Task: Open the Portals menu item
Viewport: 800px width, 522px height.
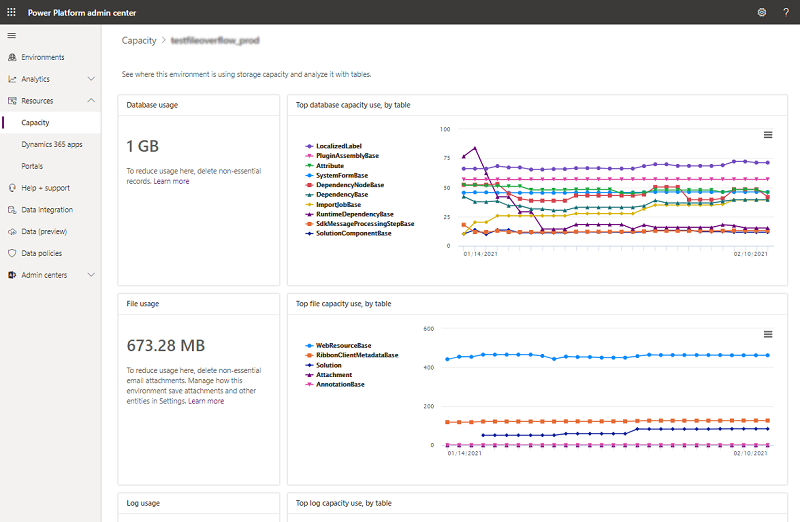Action: coord(32,166)
